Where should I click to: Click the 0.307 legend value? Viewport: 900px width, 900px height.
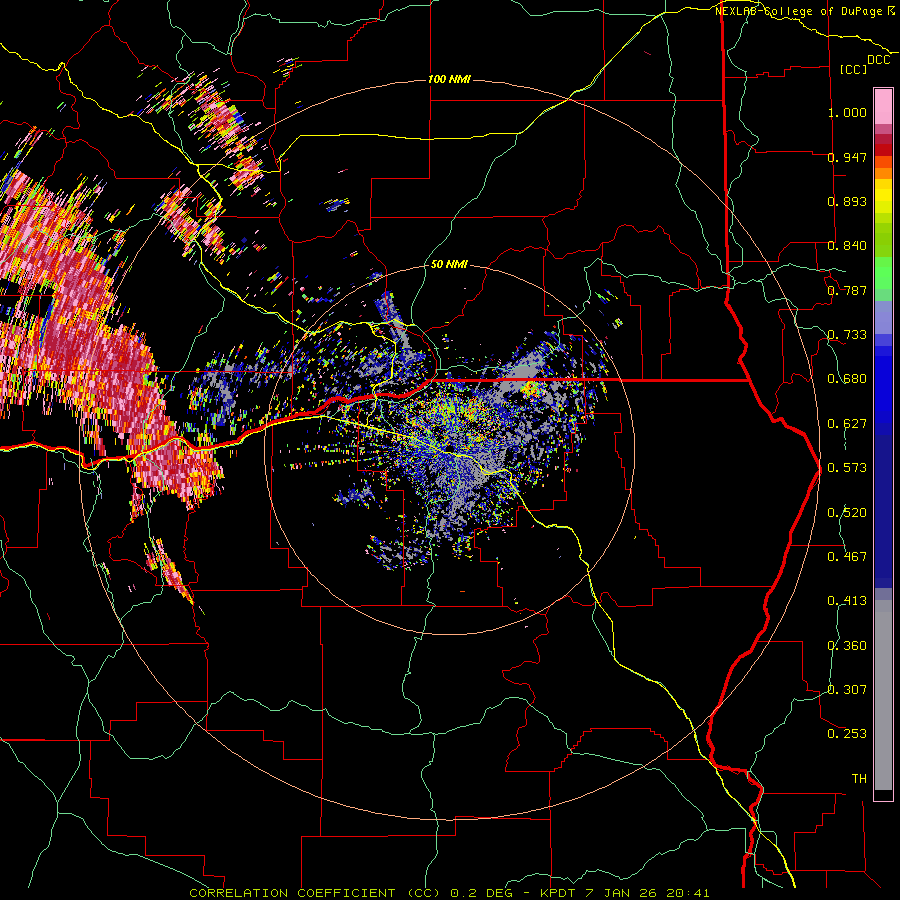point(847,690)
